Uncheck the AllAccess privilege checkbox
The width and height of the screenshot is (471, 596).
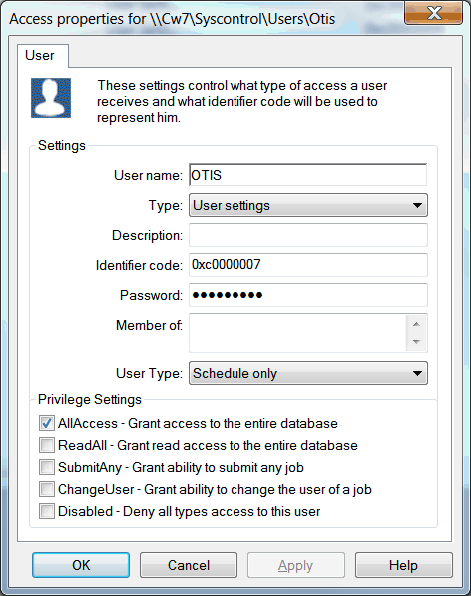click(47, 423)
